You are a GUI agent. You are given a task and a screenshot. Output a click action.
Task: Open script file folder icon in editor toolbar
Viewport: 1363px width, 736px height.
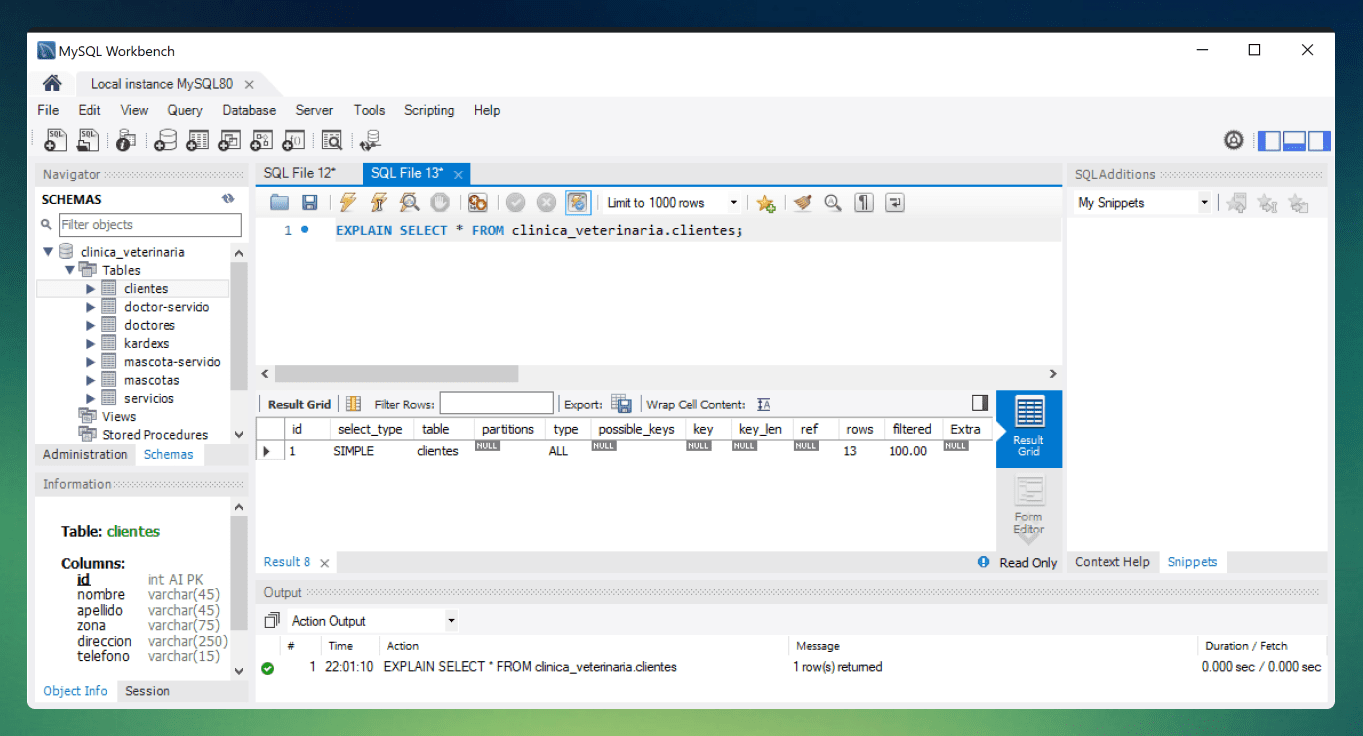tap(280, 203)
